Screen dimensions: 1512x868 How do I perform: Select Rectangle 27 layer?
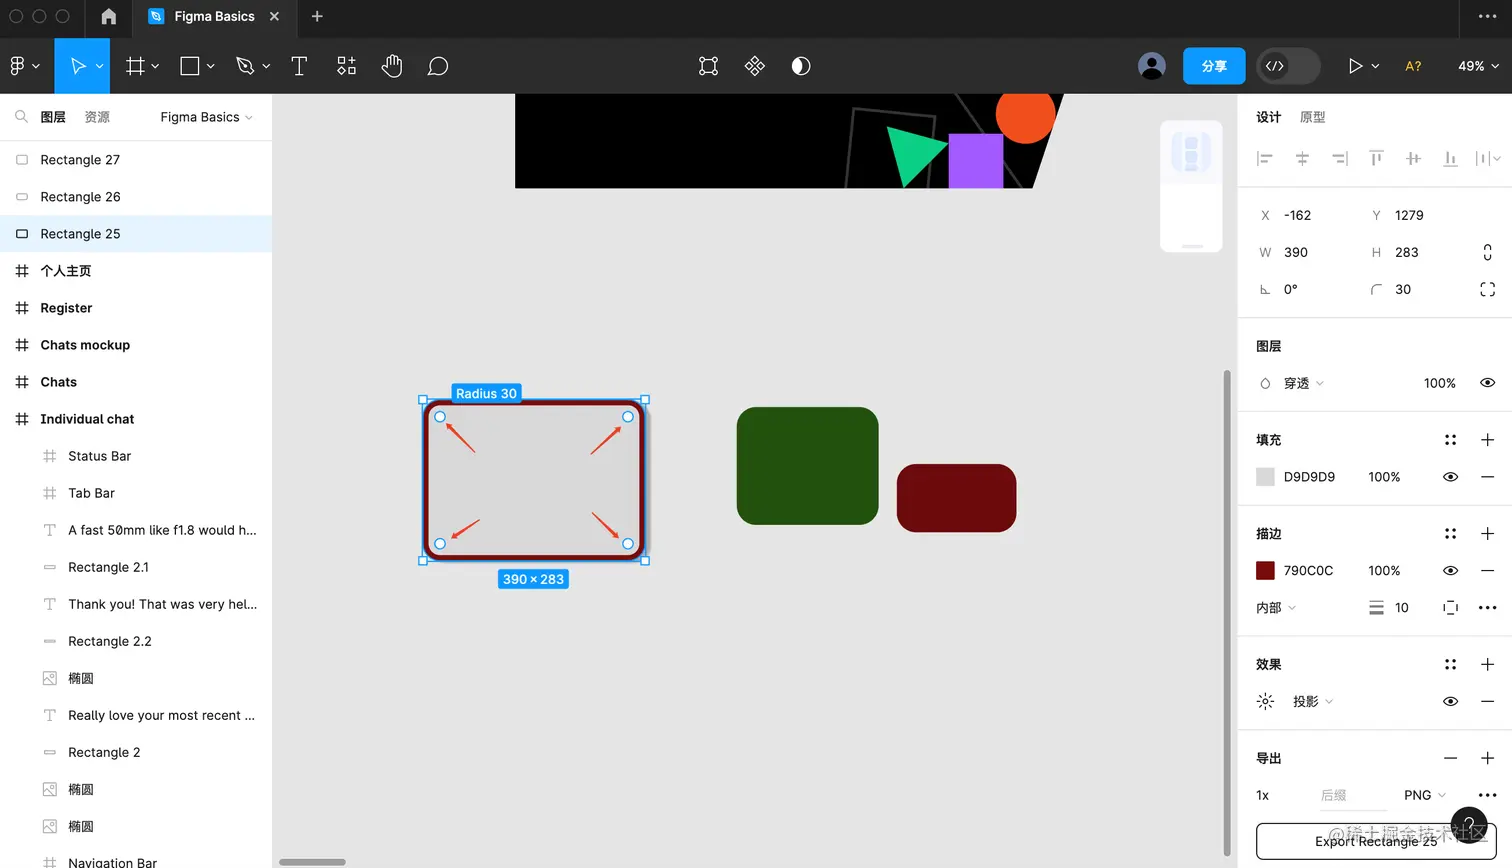[x=136, y=160]
